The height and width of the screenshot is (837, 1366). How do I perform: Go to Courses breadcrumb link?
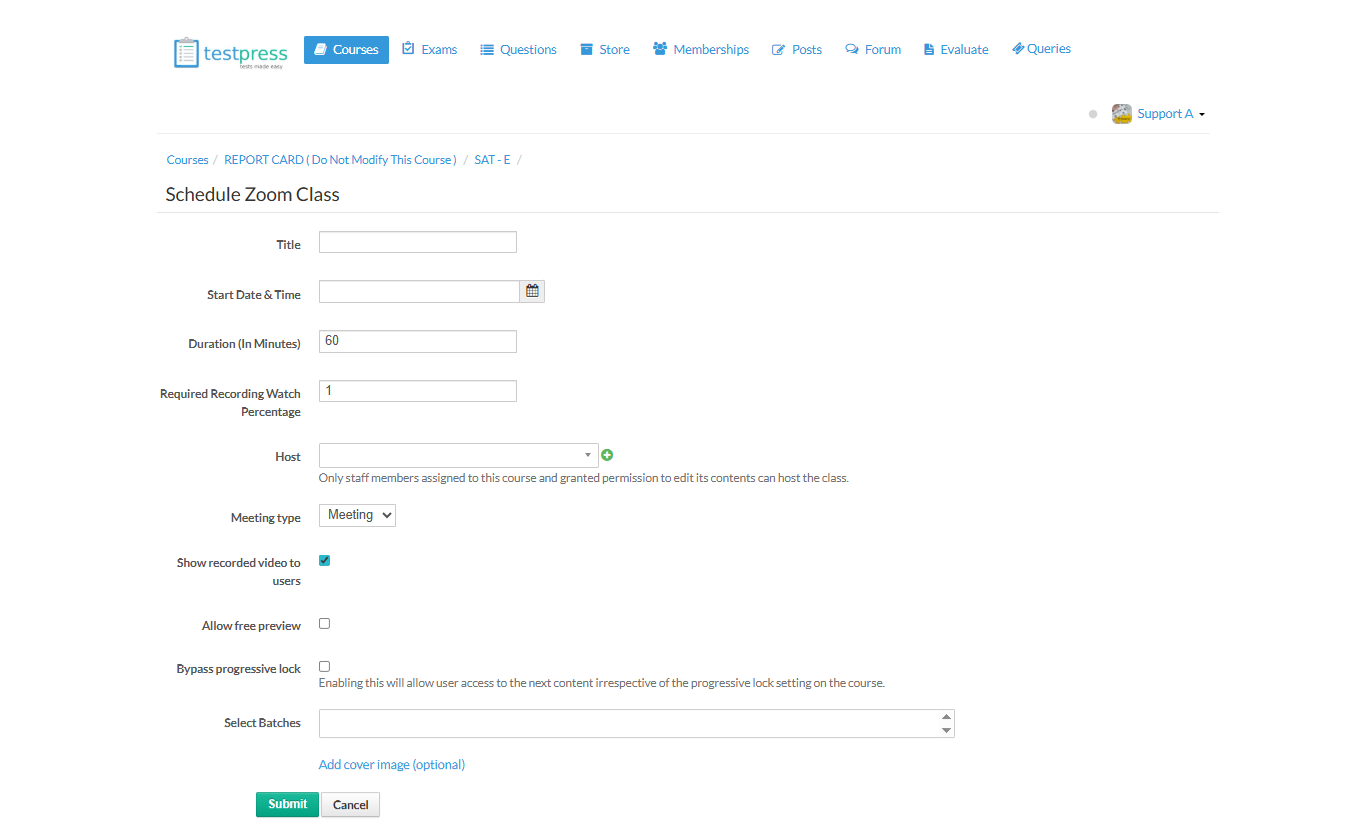[188, 160]
